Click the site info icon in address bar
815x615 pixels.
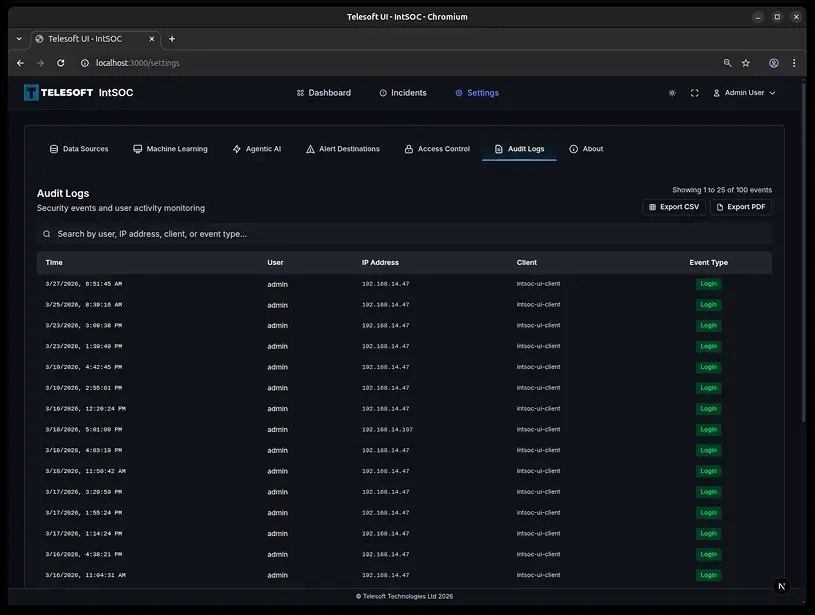(85, 63)
